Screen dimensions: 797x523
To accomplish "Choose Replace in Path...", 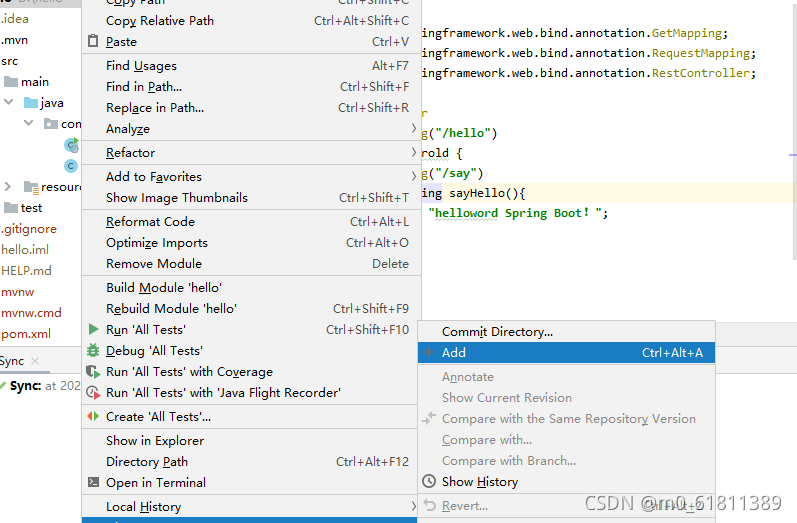I will [x=251, y=108].
